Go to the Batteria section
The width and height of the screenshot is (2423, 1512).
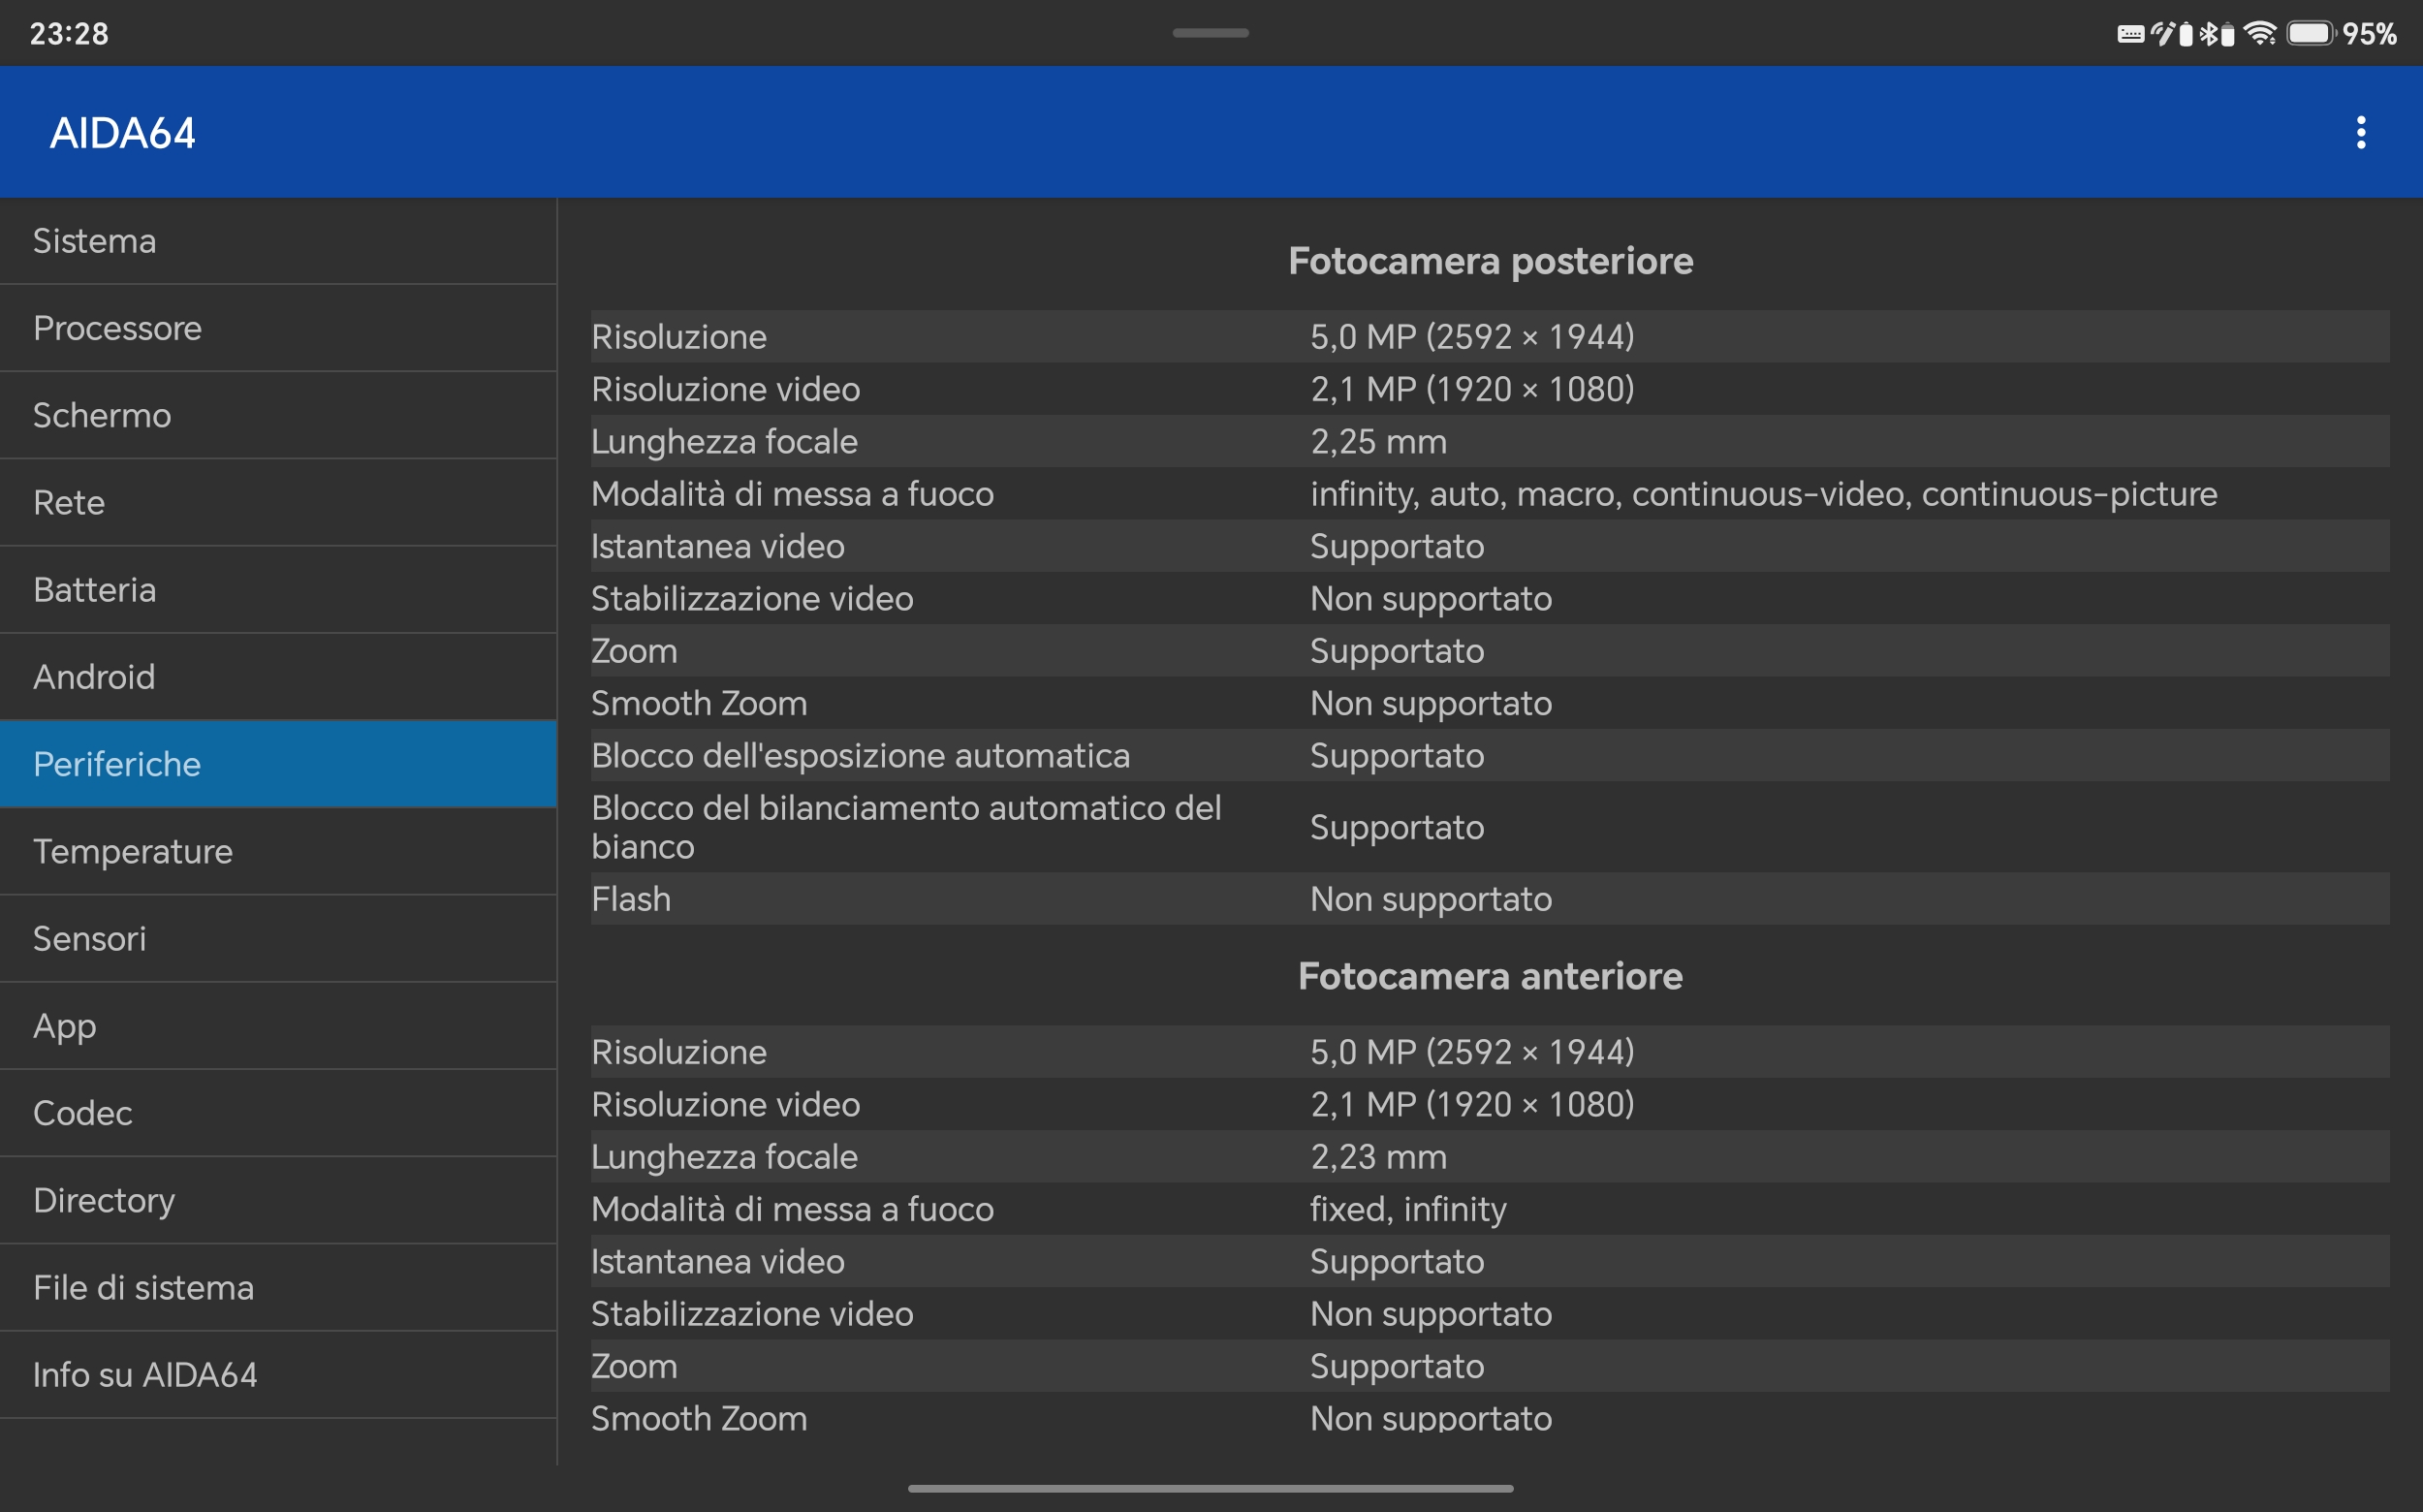pyautogui.click(x=278, y=590)
